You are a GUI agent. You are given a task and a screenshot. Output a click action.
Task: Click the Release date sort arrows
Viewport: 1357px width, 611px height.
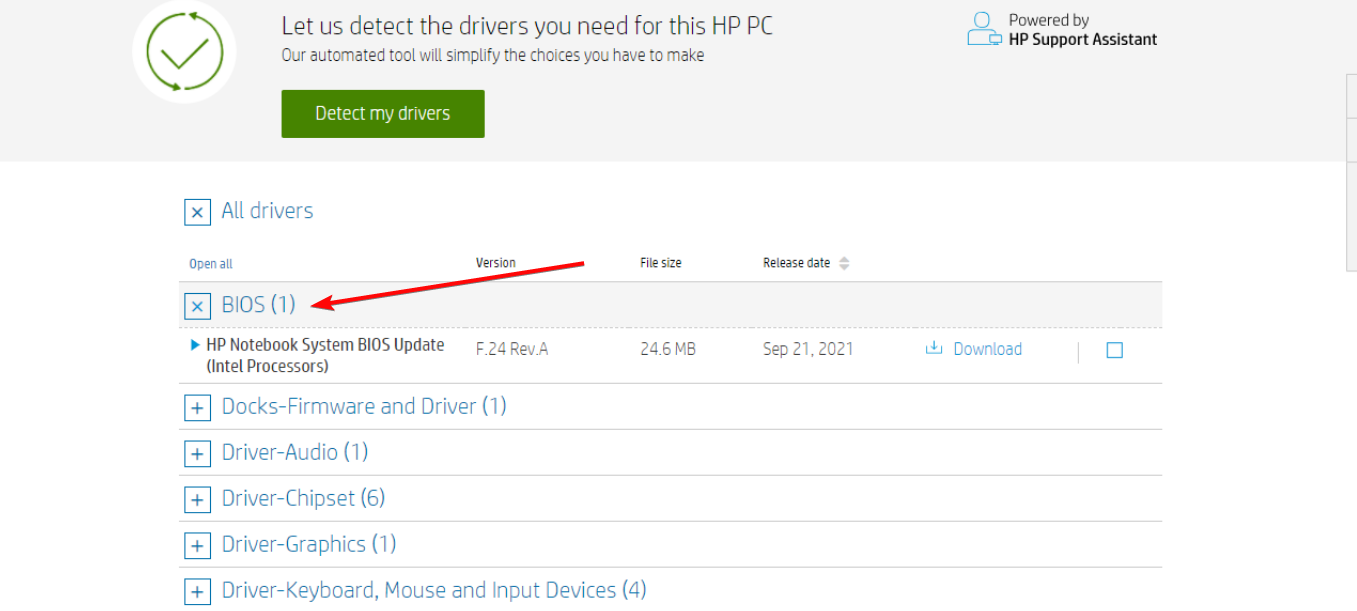(844, 264)
